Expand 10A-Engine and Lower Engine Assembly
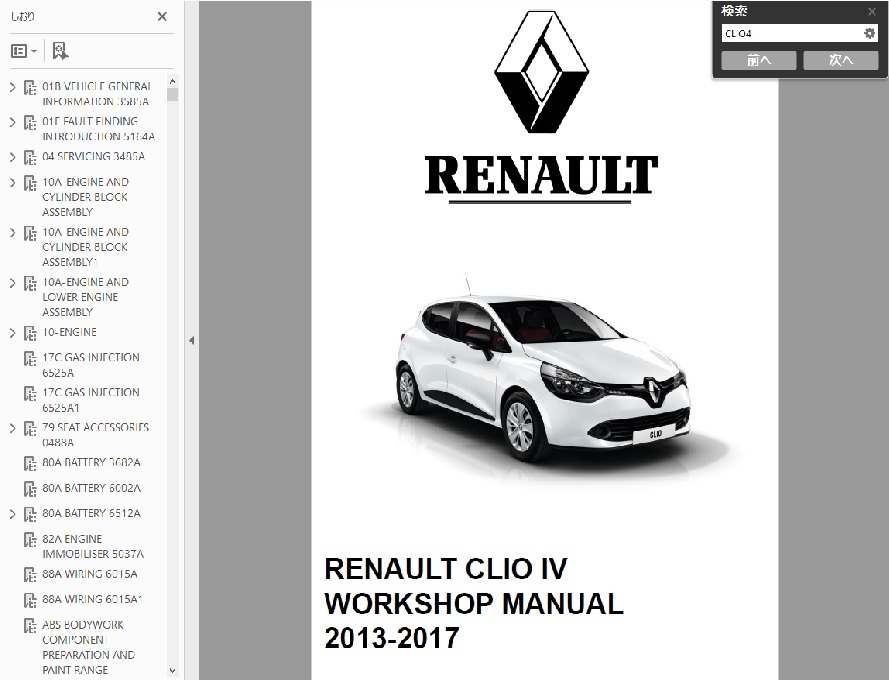 pyautogui.click(x=12, y=282)
